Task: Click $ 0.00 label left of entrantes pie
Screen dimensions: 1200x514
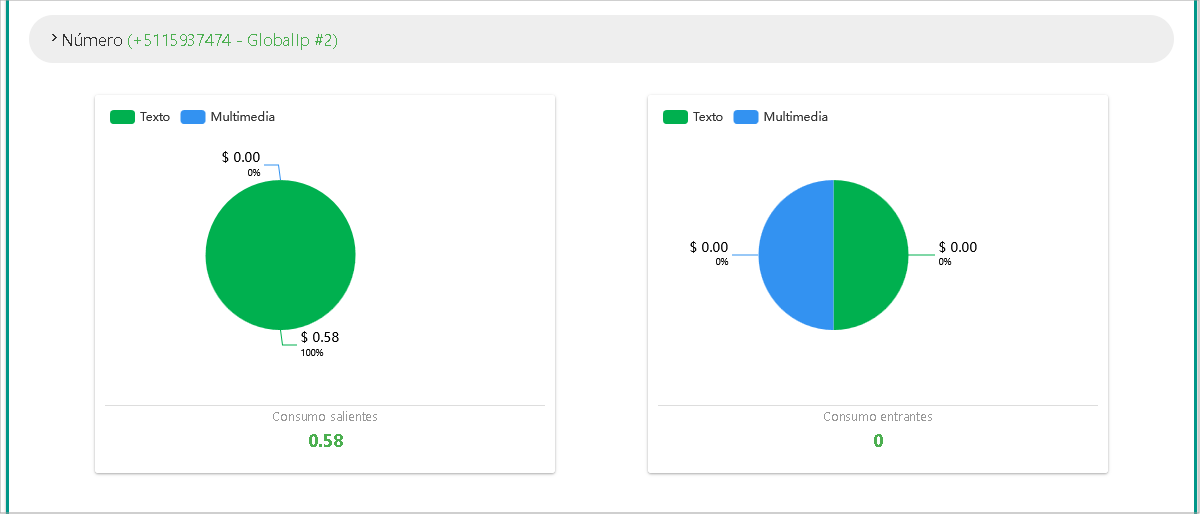Action: click(x=708, y=248)
